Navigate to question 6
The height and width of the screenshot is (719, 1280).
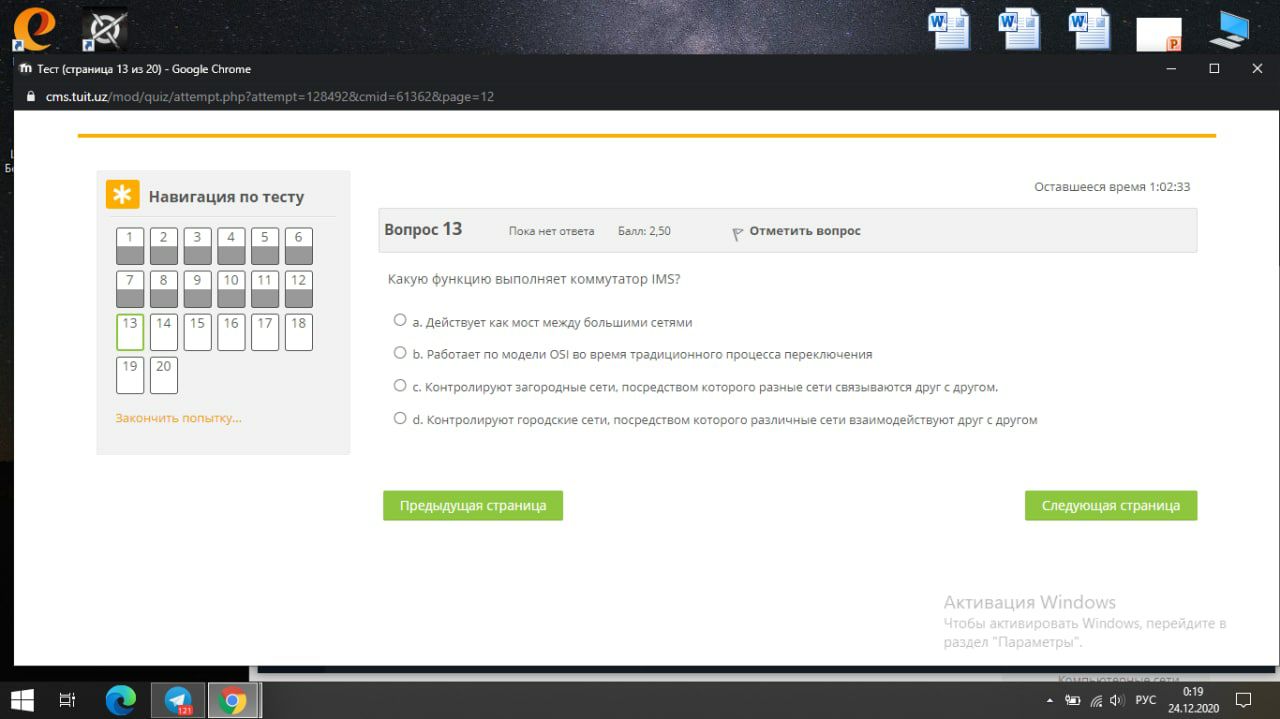point(299,246)
